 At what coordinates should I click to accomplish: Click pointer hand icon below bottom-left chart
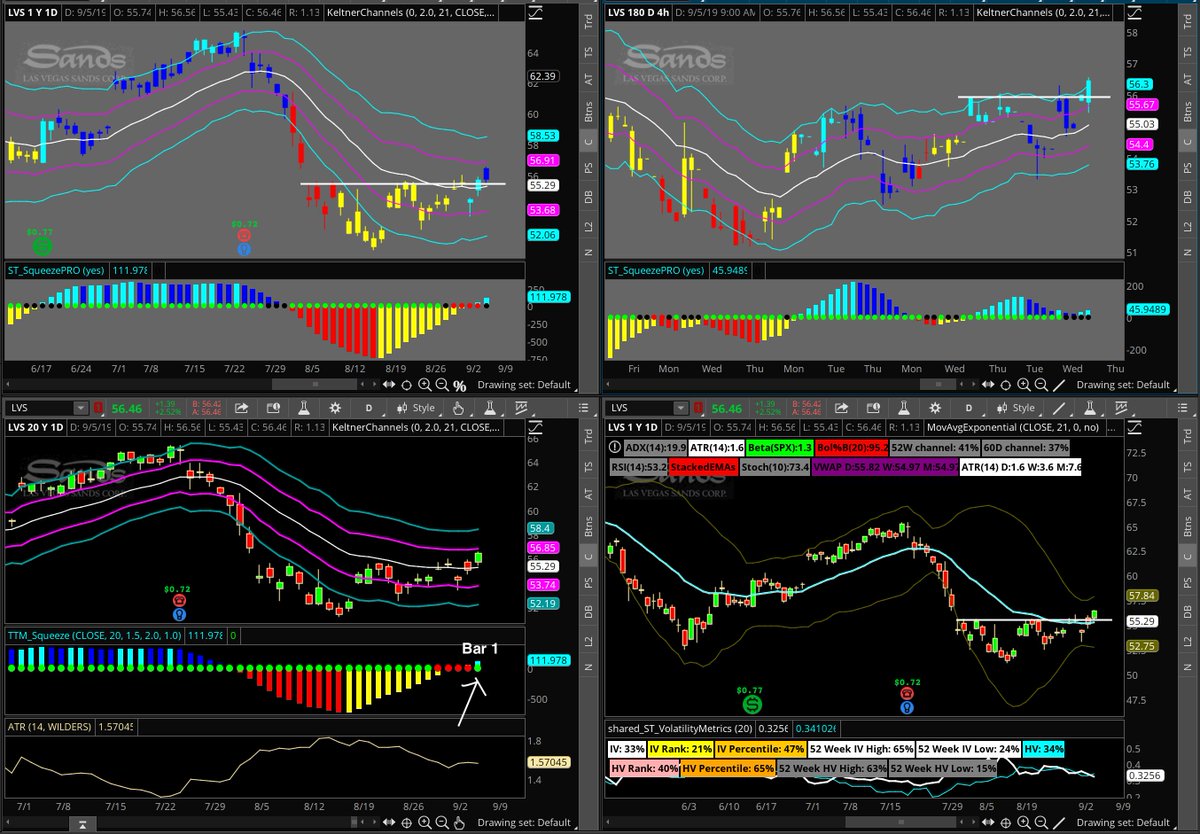click(459, 824)
